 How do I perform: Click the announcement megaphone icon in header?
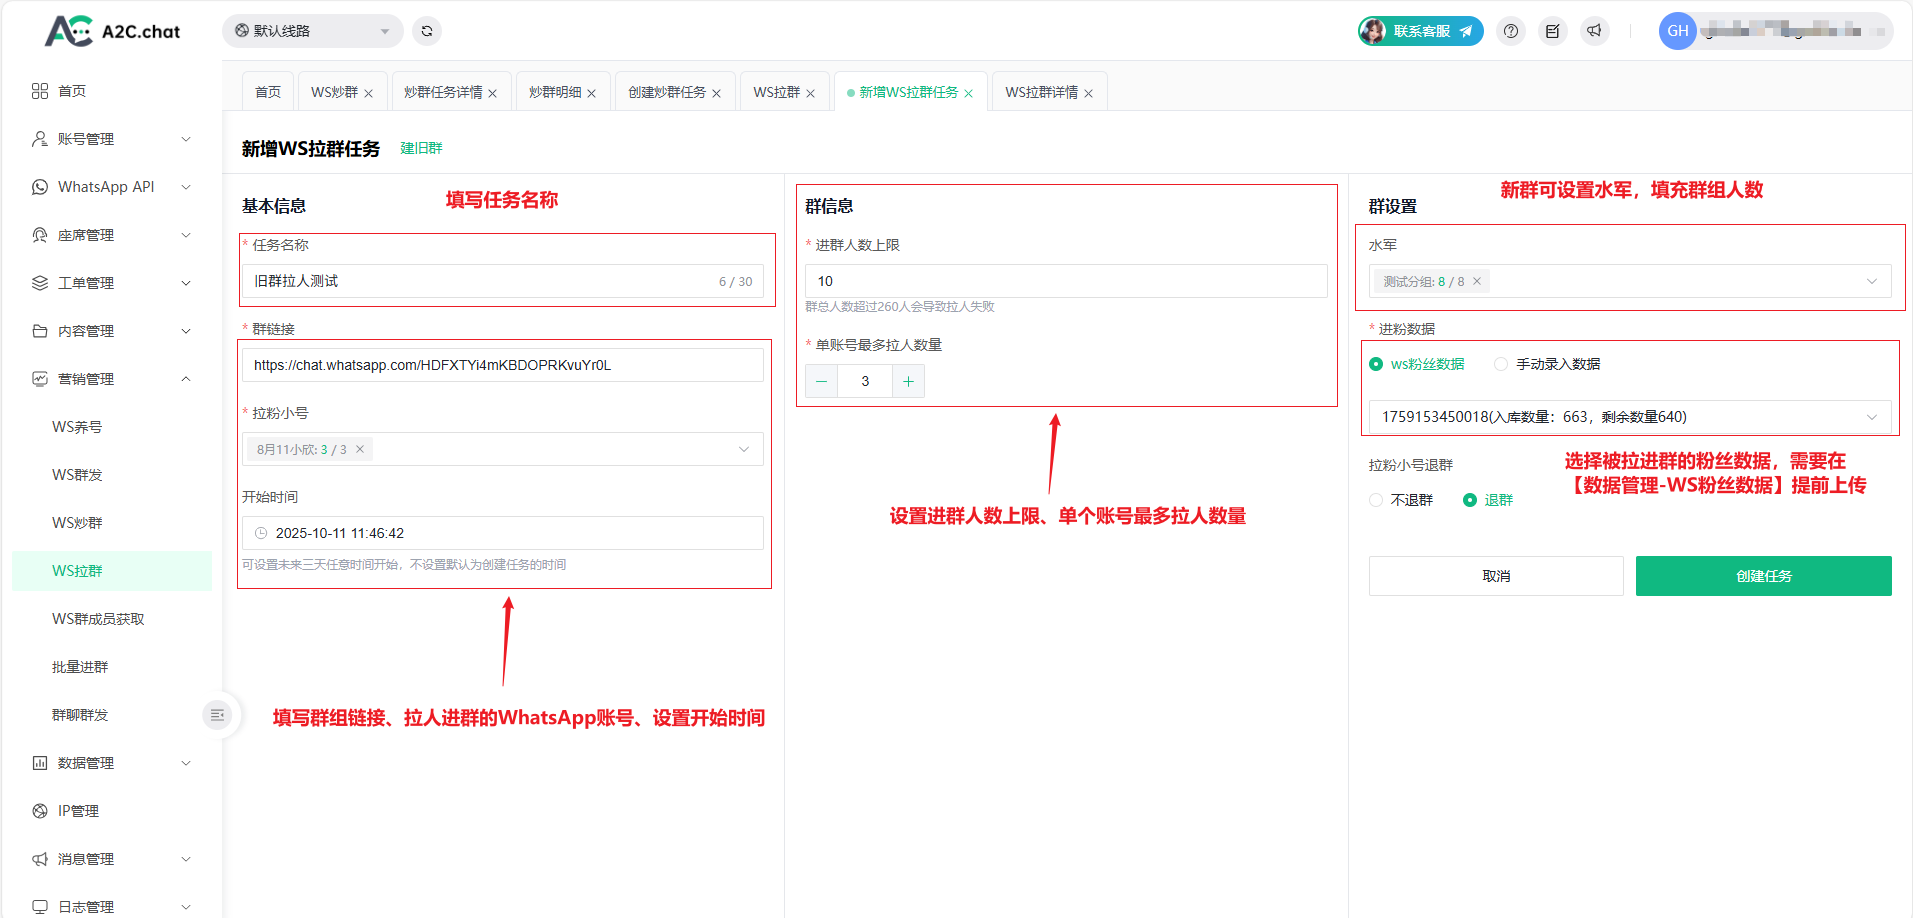[1594, 31]
